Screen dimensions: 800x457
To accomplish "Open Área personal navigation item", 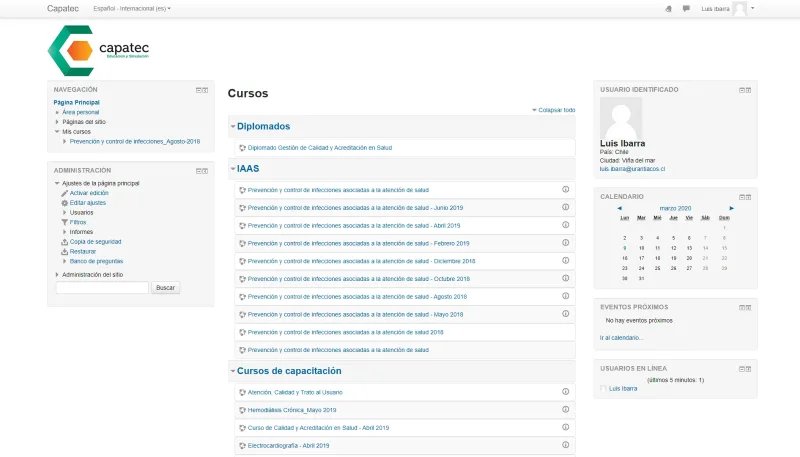I will click(x=81, y=112).
